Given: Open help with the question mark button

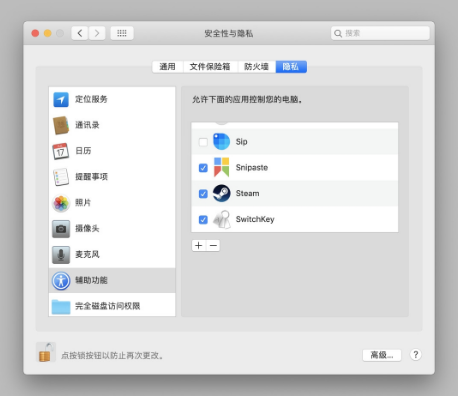Looking at the screenshot, I should (415, 355).
